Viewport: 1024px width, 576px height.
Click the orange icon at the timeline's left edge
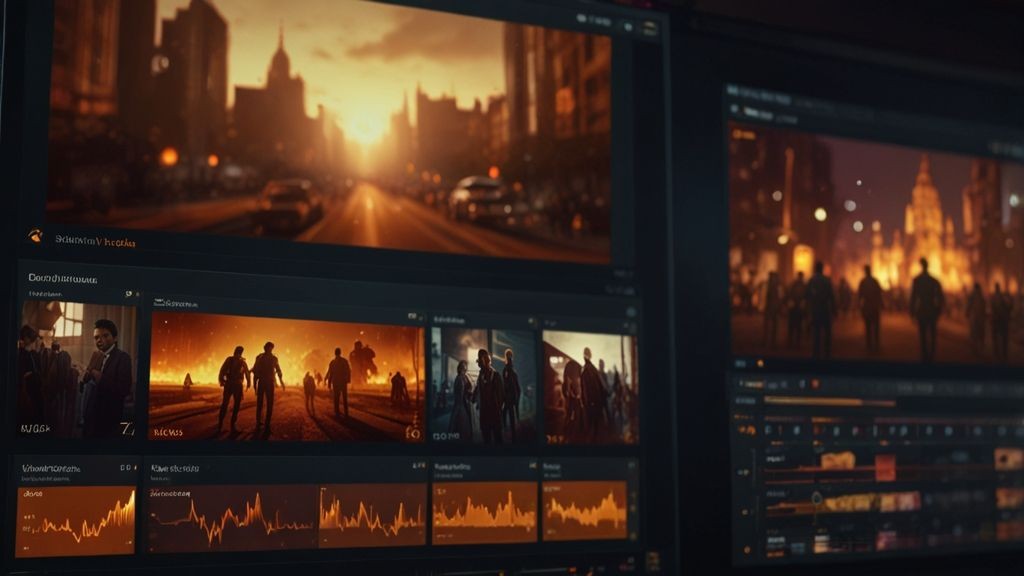[746, 430]
